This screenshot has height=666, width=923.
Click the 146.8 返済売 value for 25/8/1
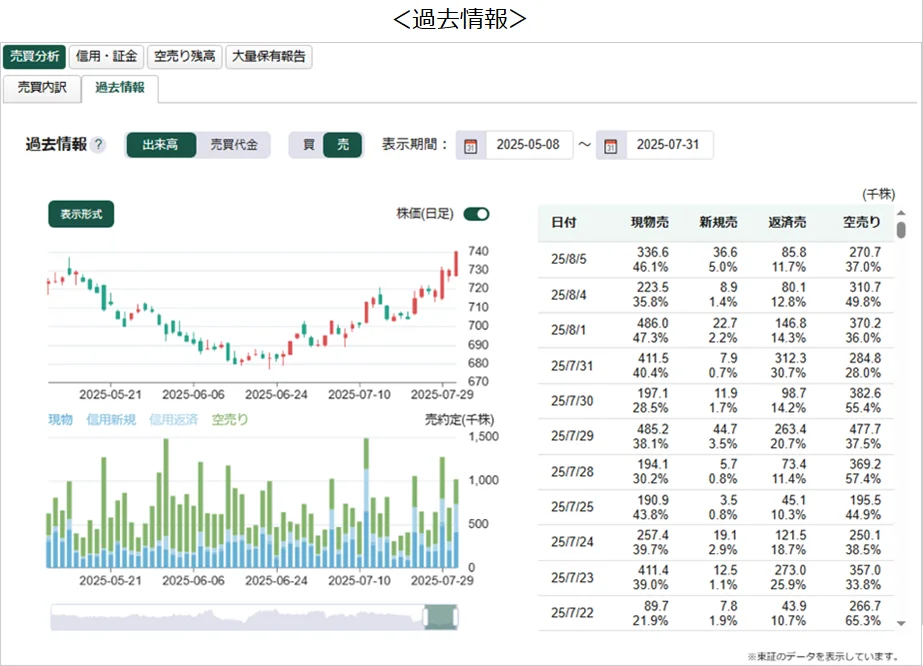[791, 323]
